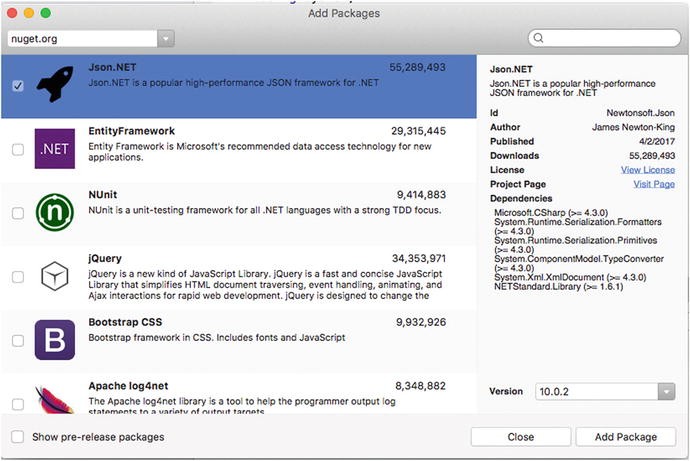Screen dimensions: 690x461
Task: Click the Json.NET rocket icon
Action: [55, 83]
